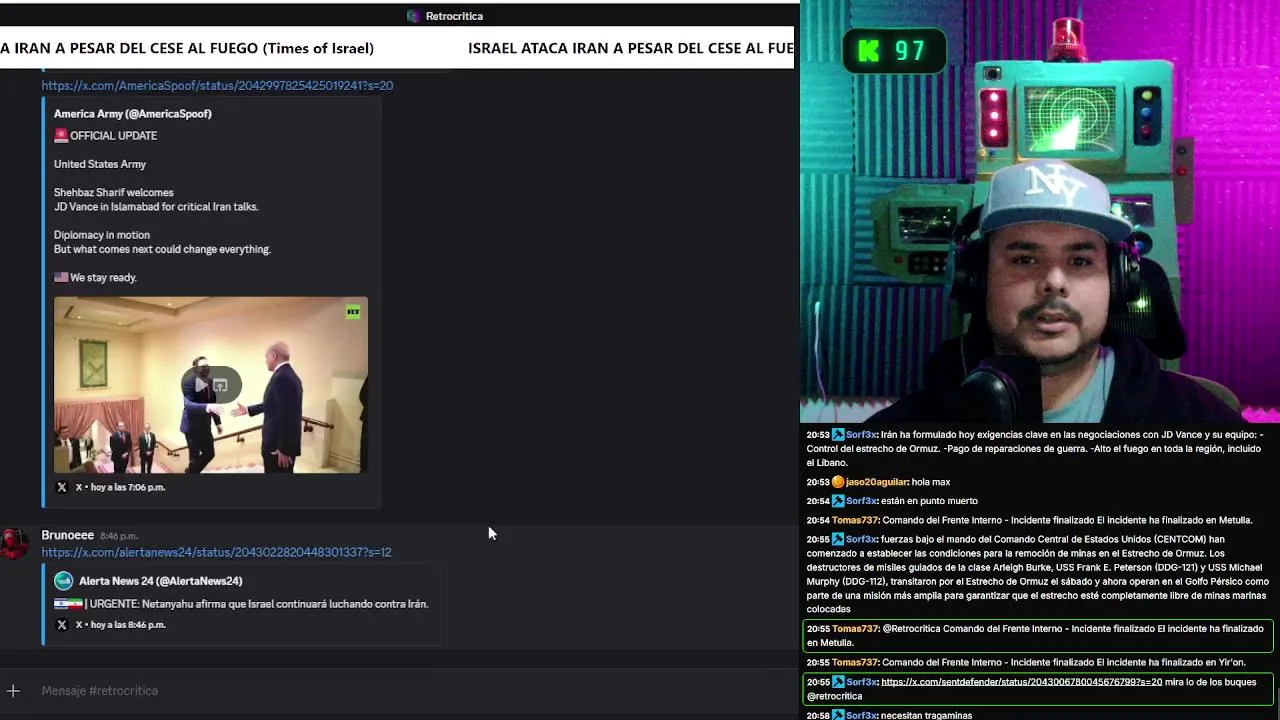Click the X logo under the America Army embed

coord(62,487)
